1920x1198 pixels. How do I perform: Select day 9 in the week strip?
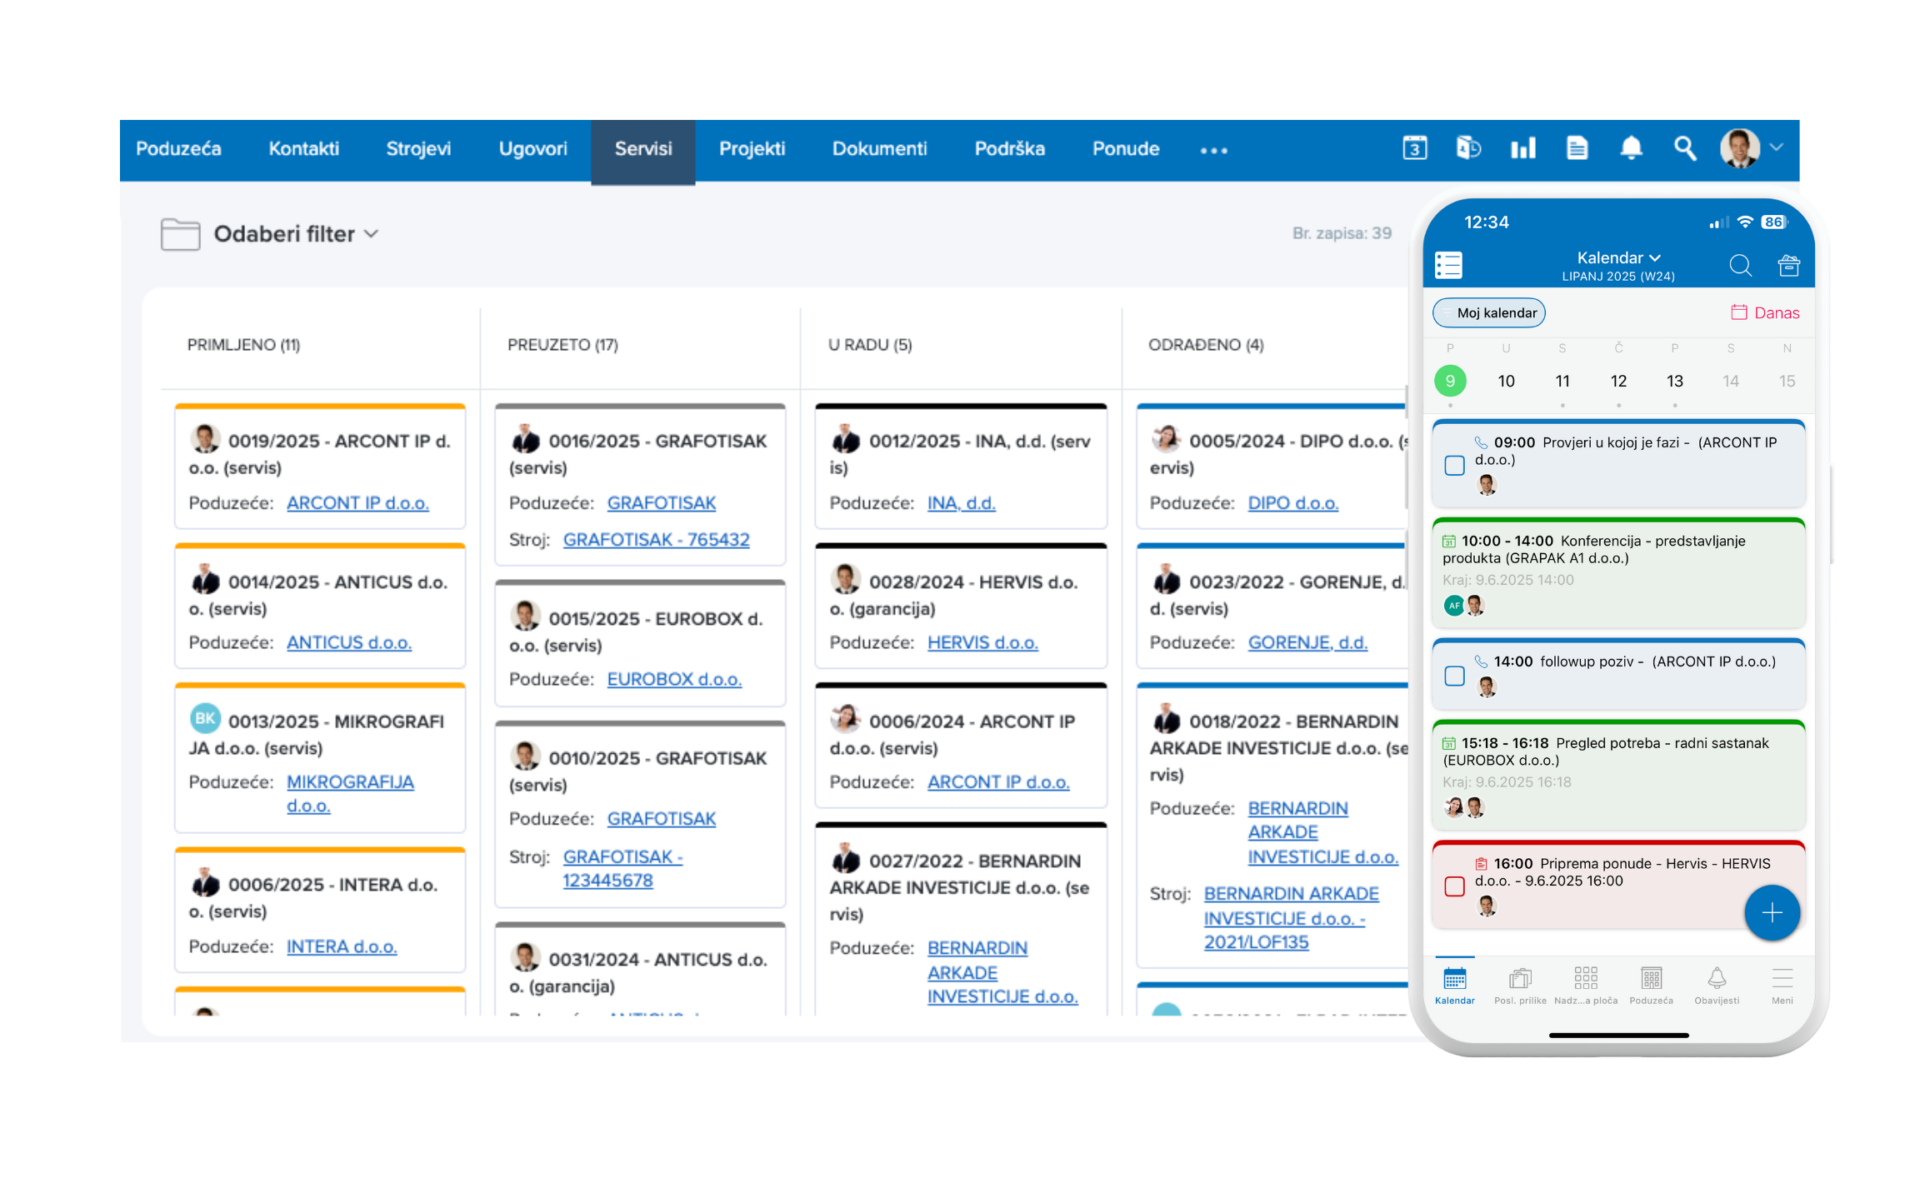[x=1450, y=381]
